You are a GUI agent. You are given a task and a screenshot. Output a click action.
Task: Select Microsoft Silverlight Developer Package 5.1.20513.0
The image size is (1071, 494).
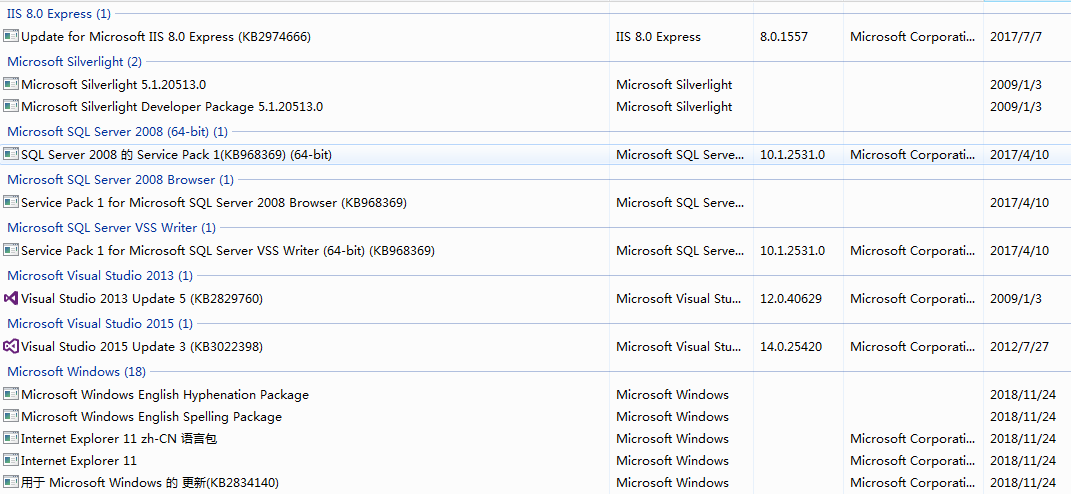172,107
